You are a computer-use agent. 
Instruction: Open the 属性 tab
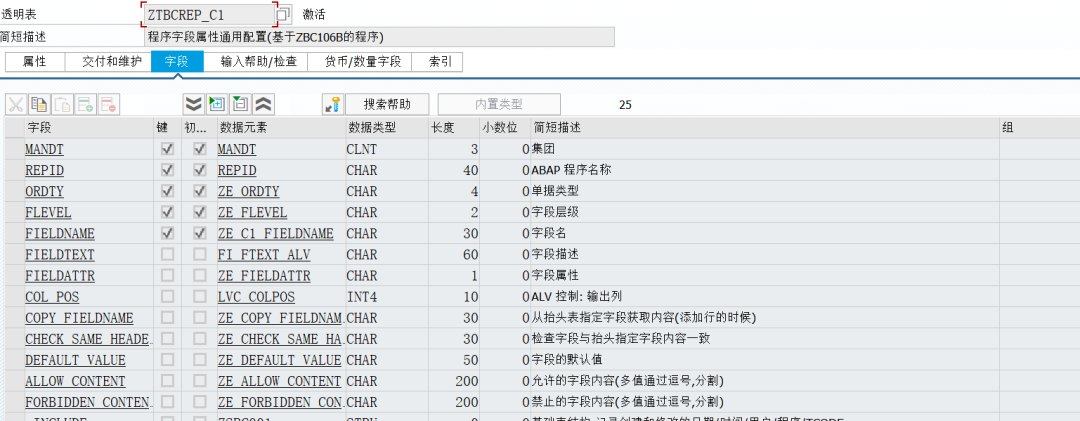click(x=35, y=61)
